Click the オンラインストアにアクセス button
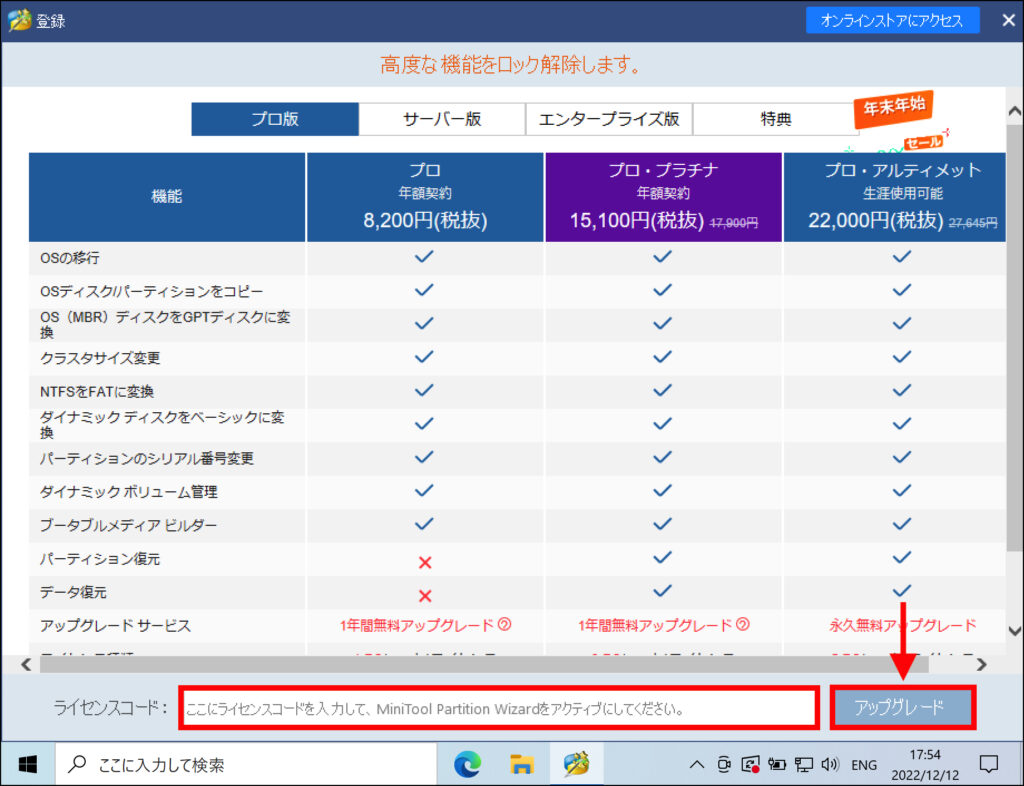1024x786 pixels. (x=892, y=20)
